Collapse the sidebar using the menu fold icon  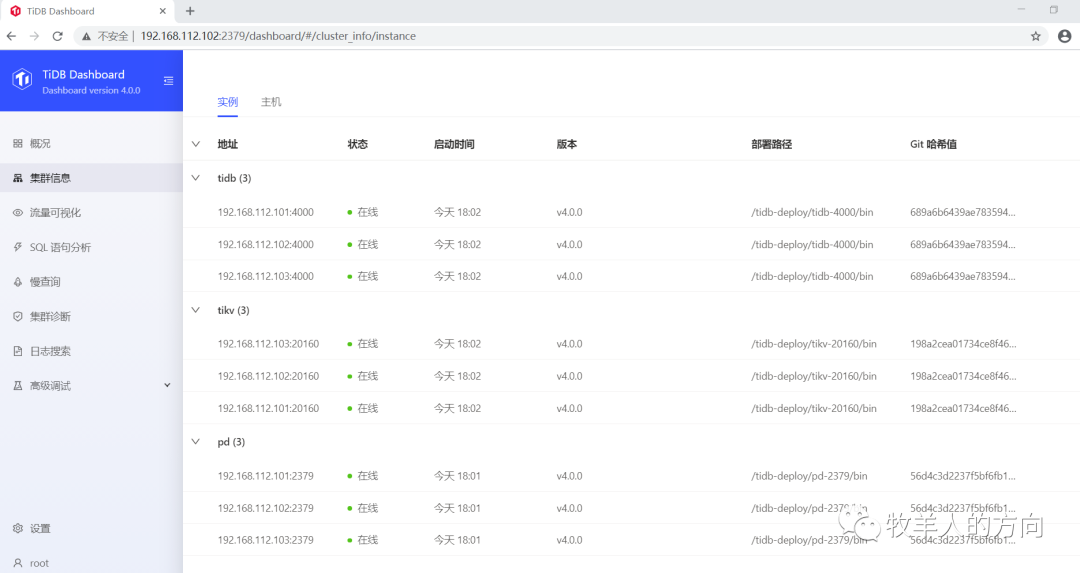(168, 81)
